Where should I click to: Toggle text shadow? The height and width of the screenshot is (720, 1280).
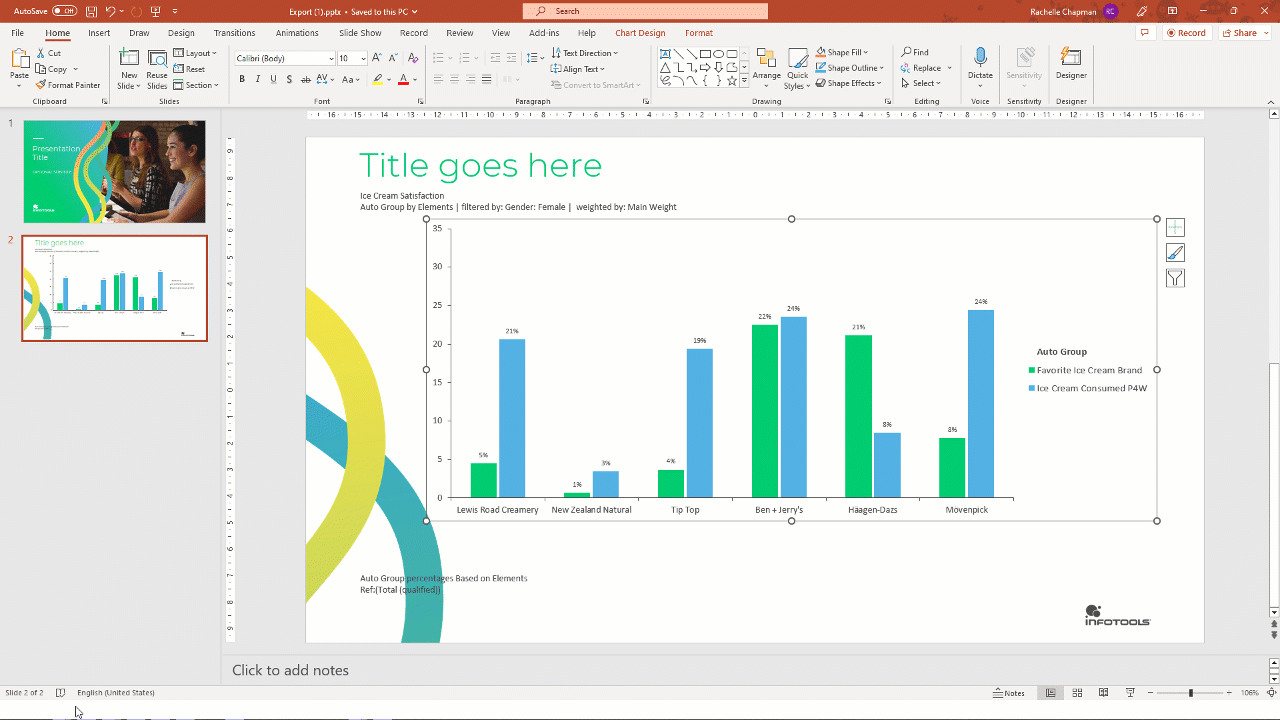pyautogui.click(x=289, y=79)
